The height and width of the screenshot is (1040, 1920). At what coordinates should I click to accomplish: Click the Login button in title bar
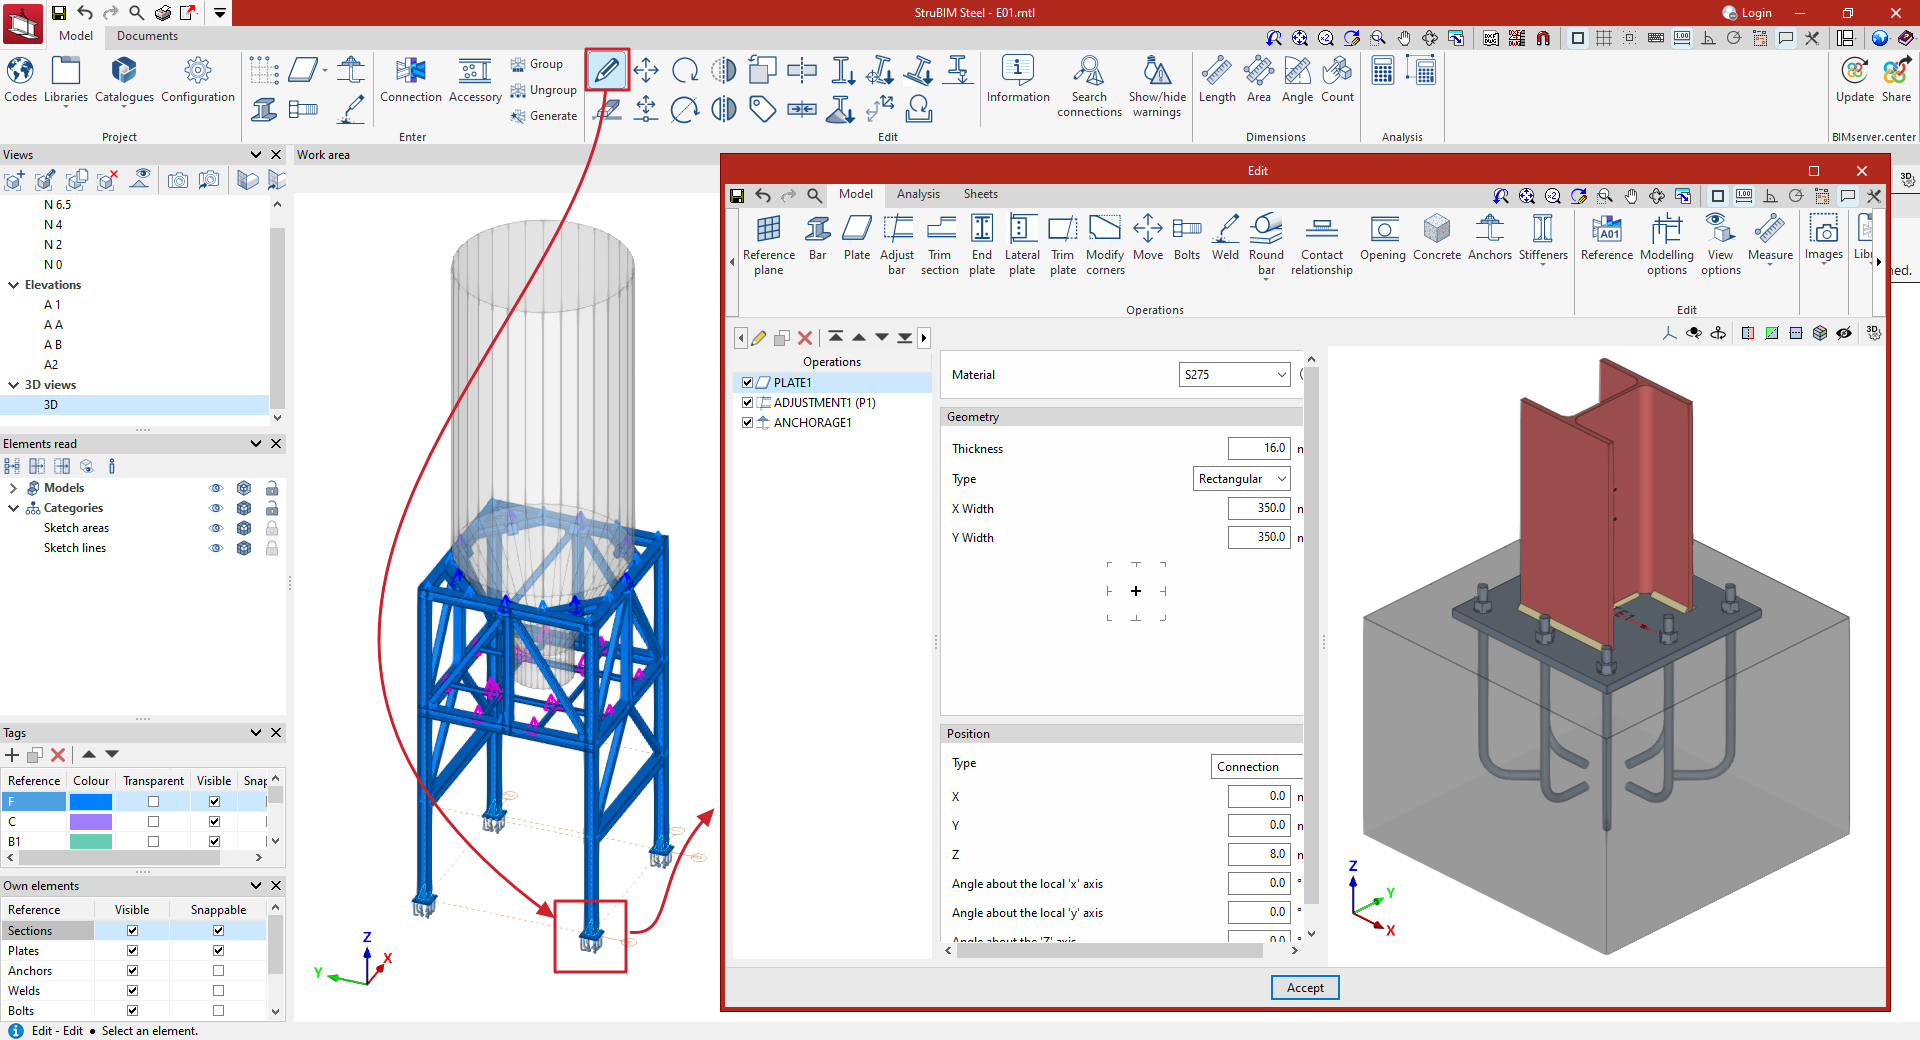(x=1747, y=13)
